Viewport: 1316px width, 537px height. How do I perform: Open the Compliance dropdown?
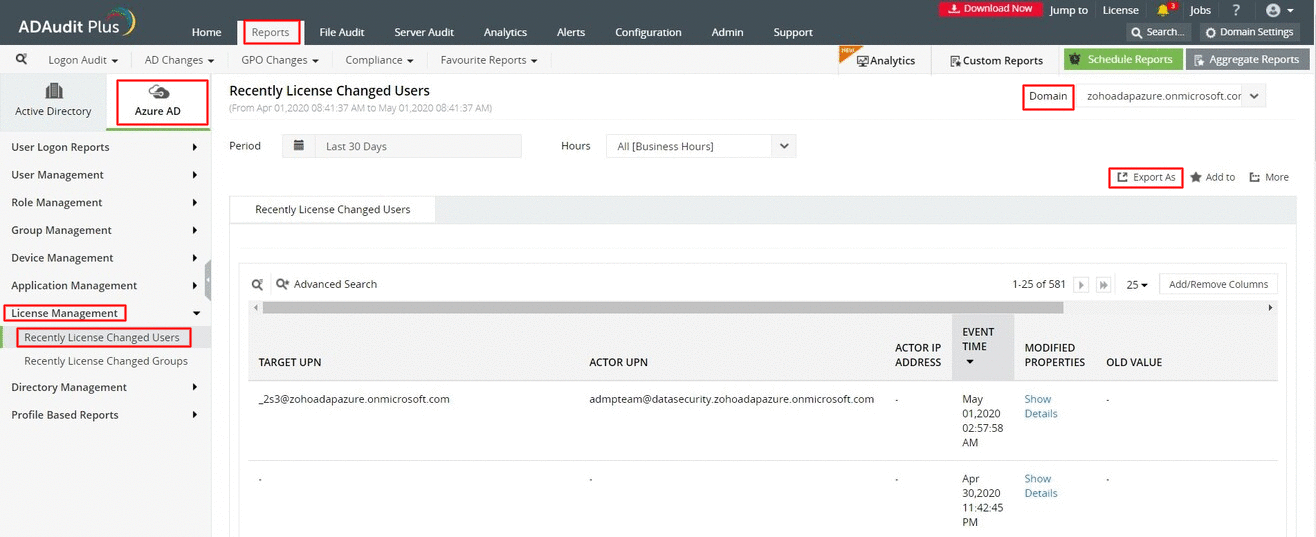coord(379,60)
